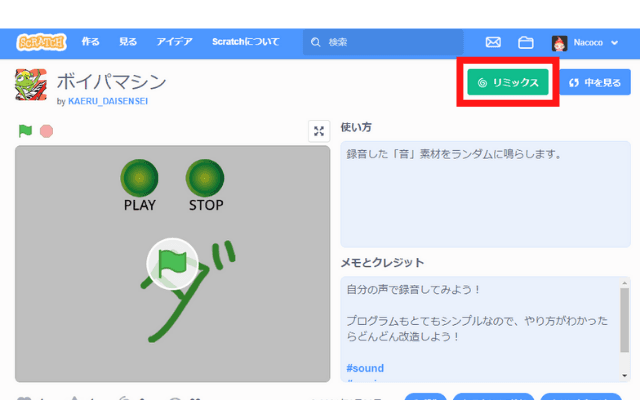Click the メモとクレジット scrollbar thumb
The height and width of the screenshot is (400, 640).
[624, 320]
